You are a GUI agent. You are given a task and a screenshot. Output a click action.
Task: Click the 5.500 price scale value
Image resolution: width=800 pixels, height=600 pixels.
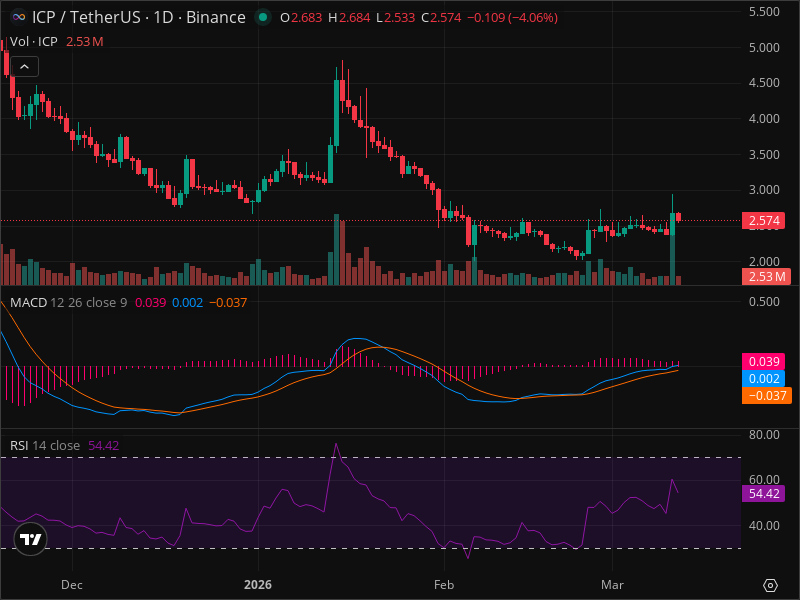tap(764, 12)
